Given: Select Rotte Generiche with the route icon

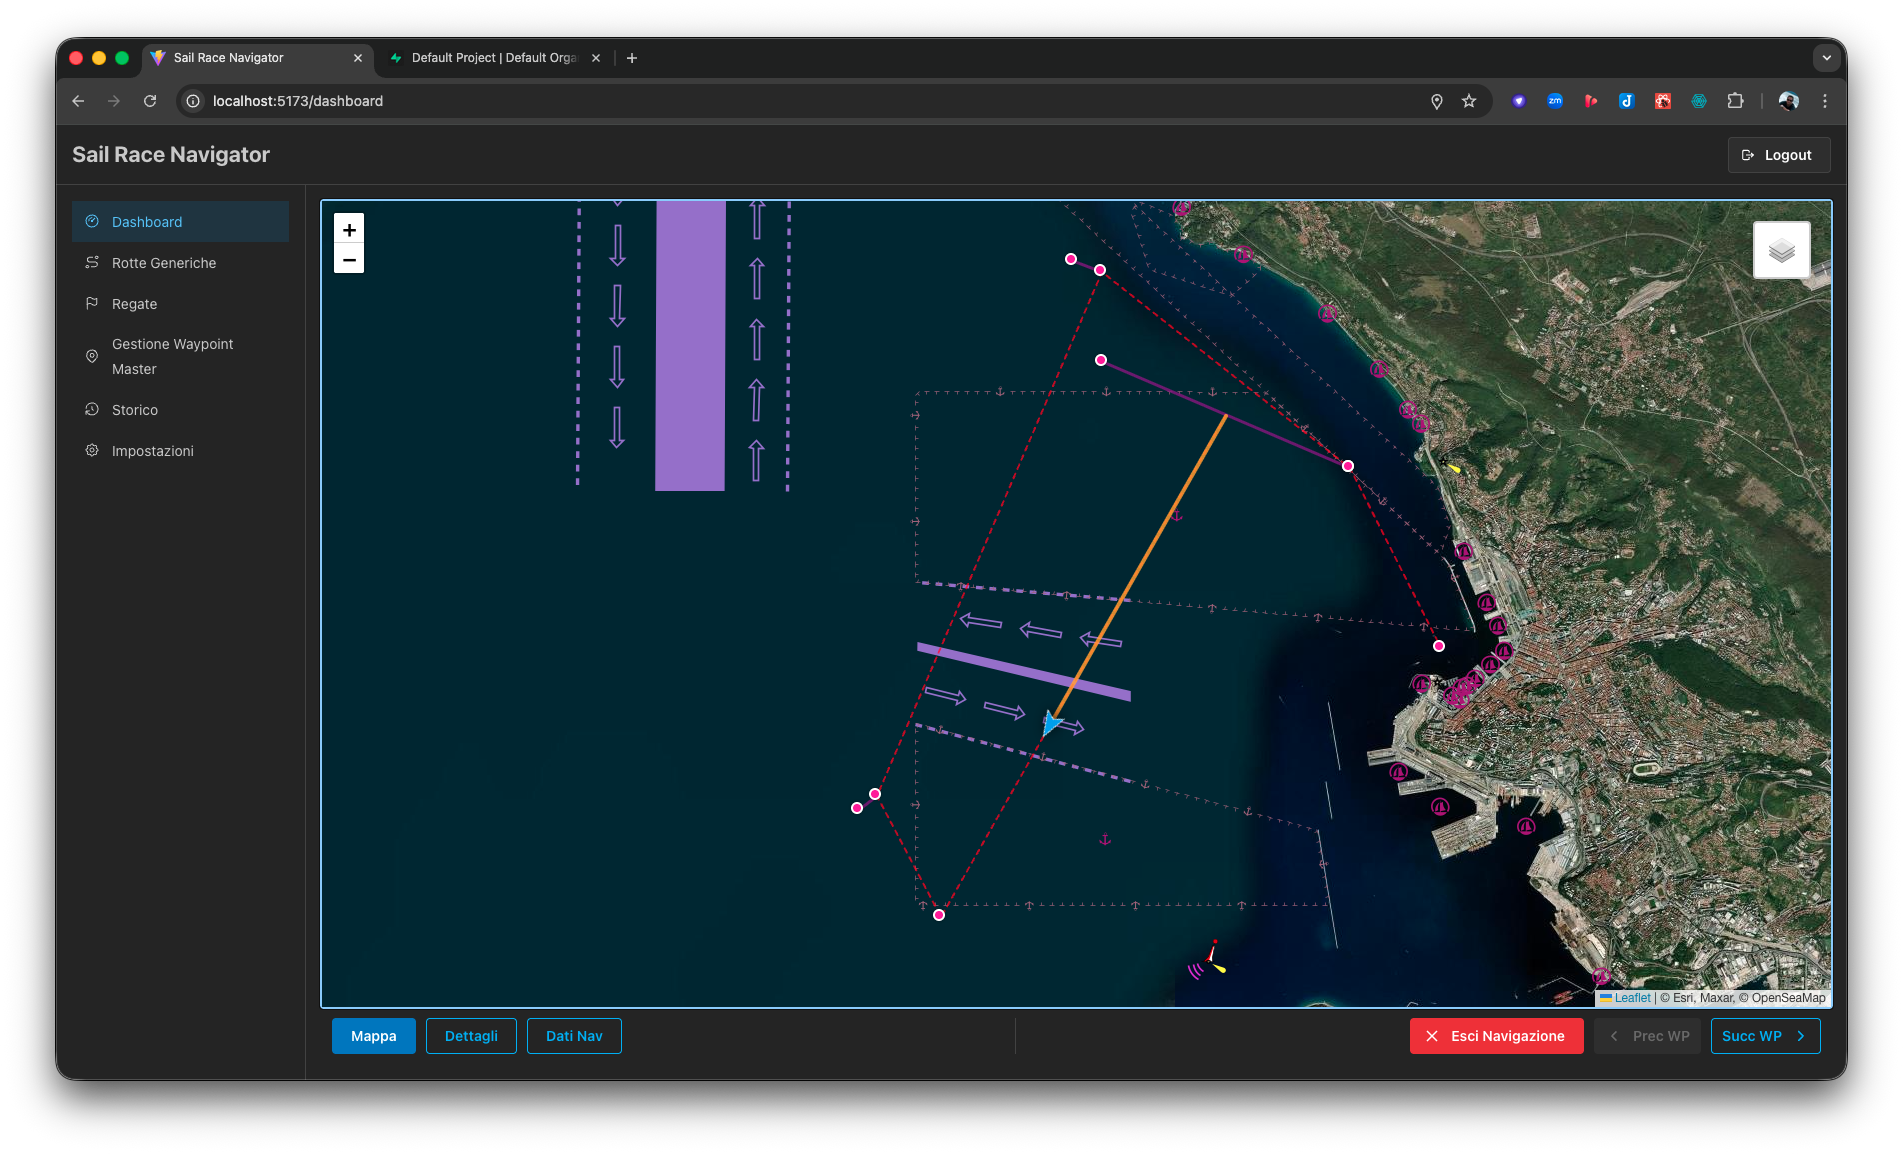Looking at the screenshot, I should click(92, 262).
